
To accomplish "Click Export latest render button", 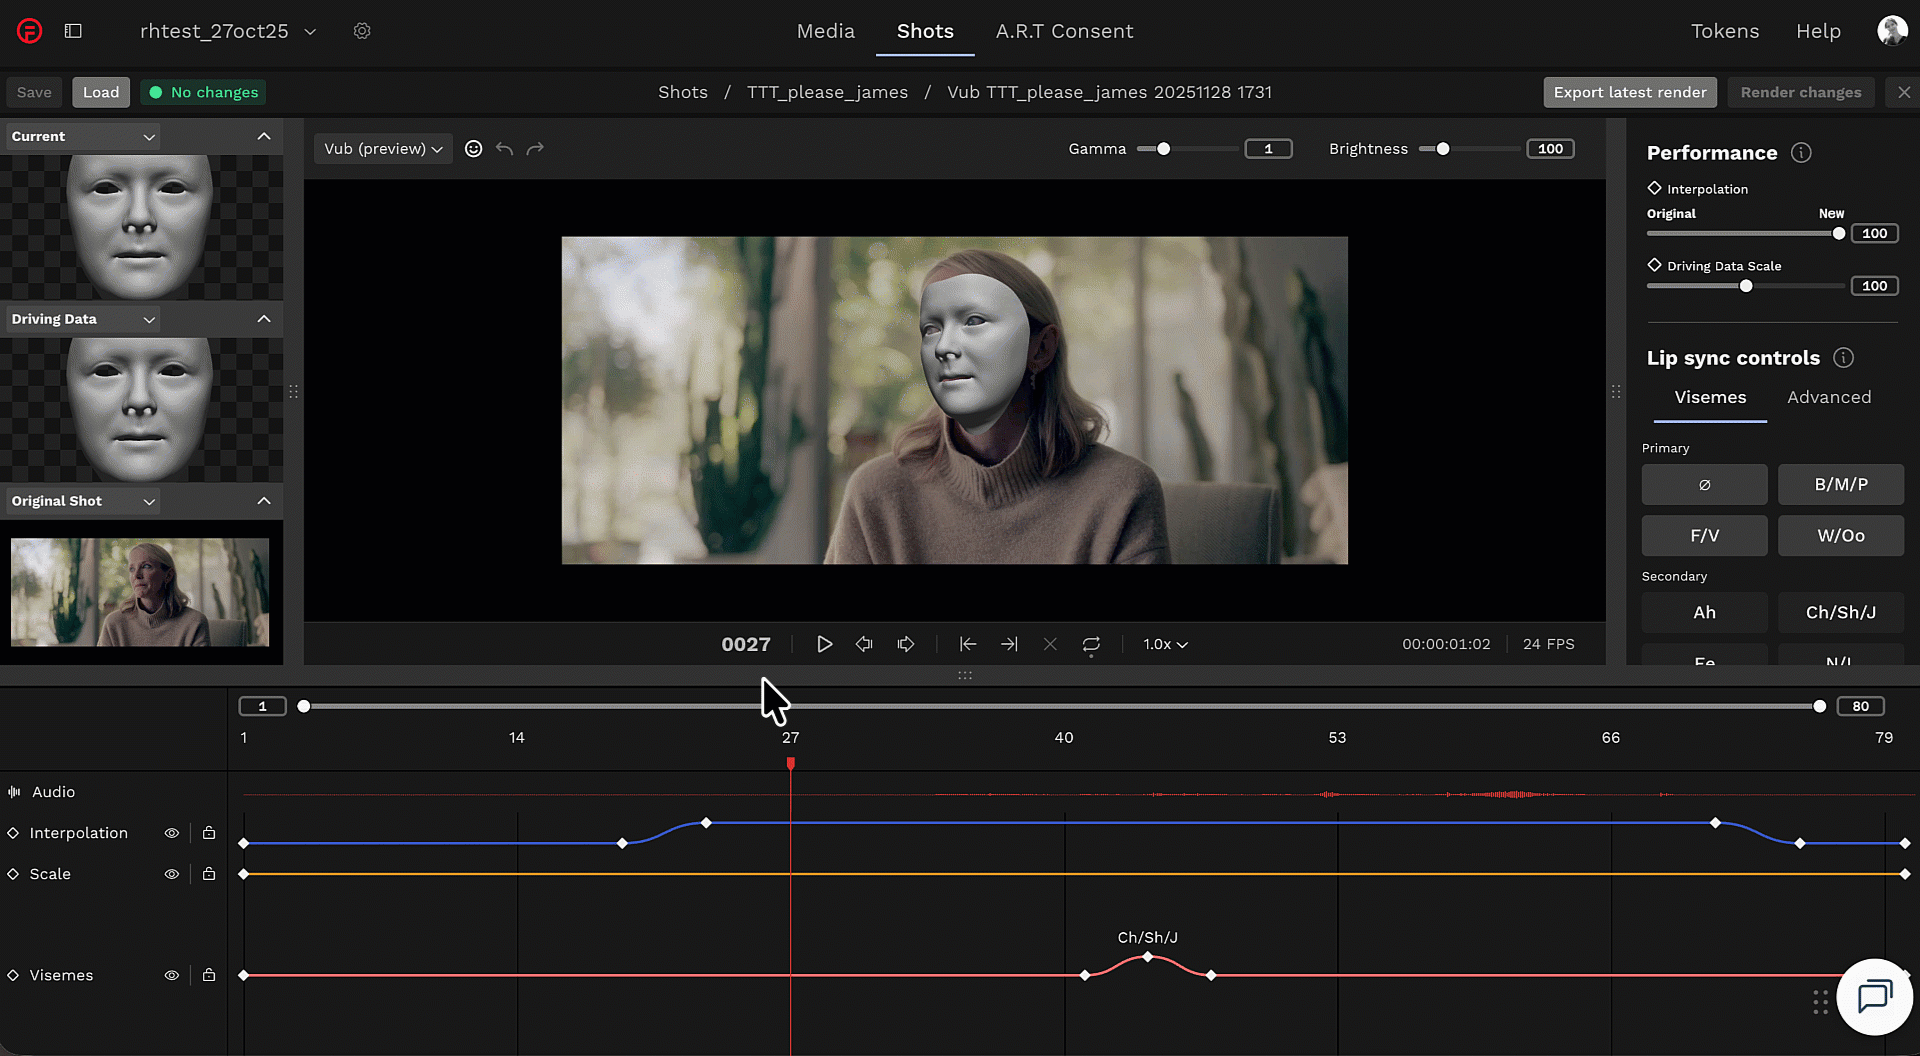I will click(1630, 92).
